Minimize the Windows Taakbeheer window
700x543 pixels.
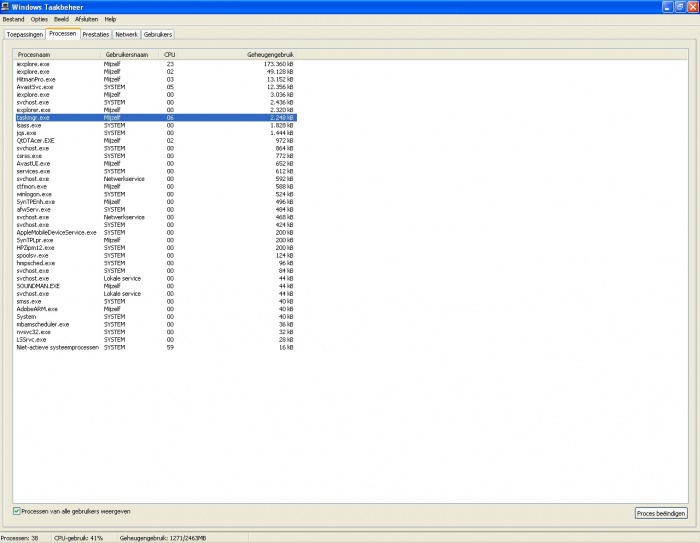[x=667, y=7]
